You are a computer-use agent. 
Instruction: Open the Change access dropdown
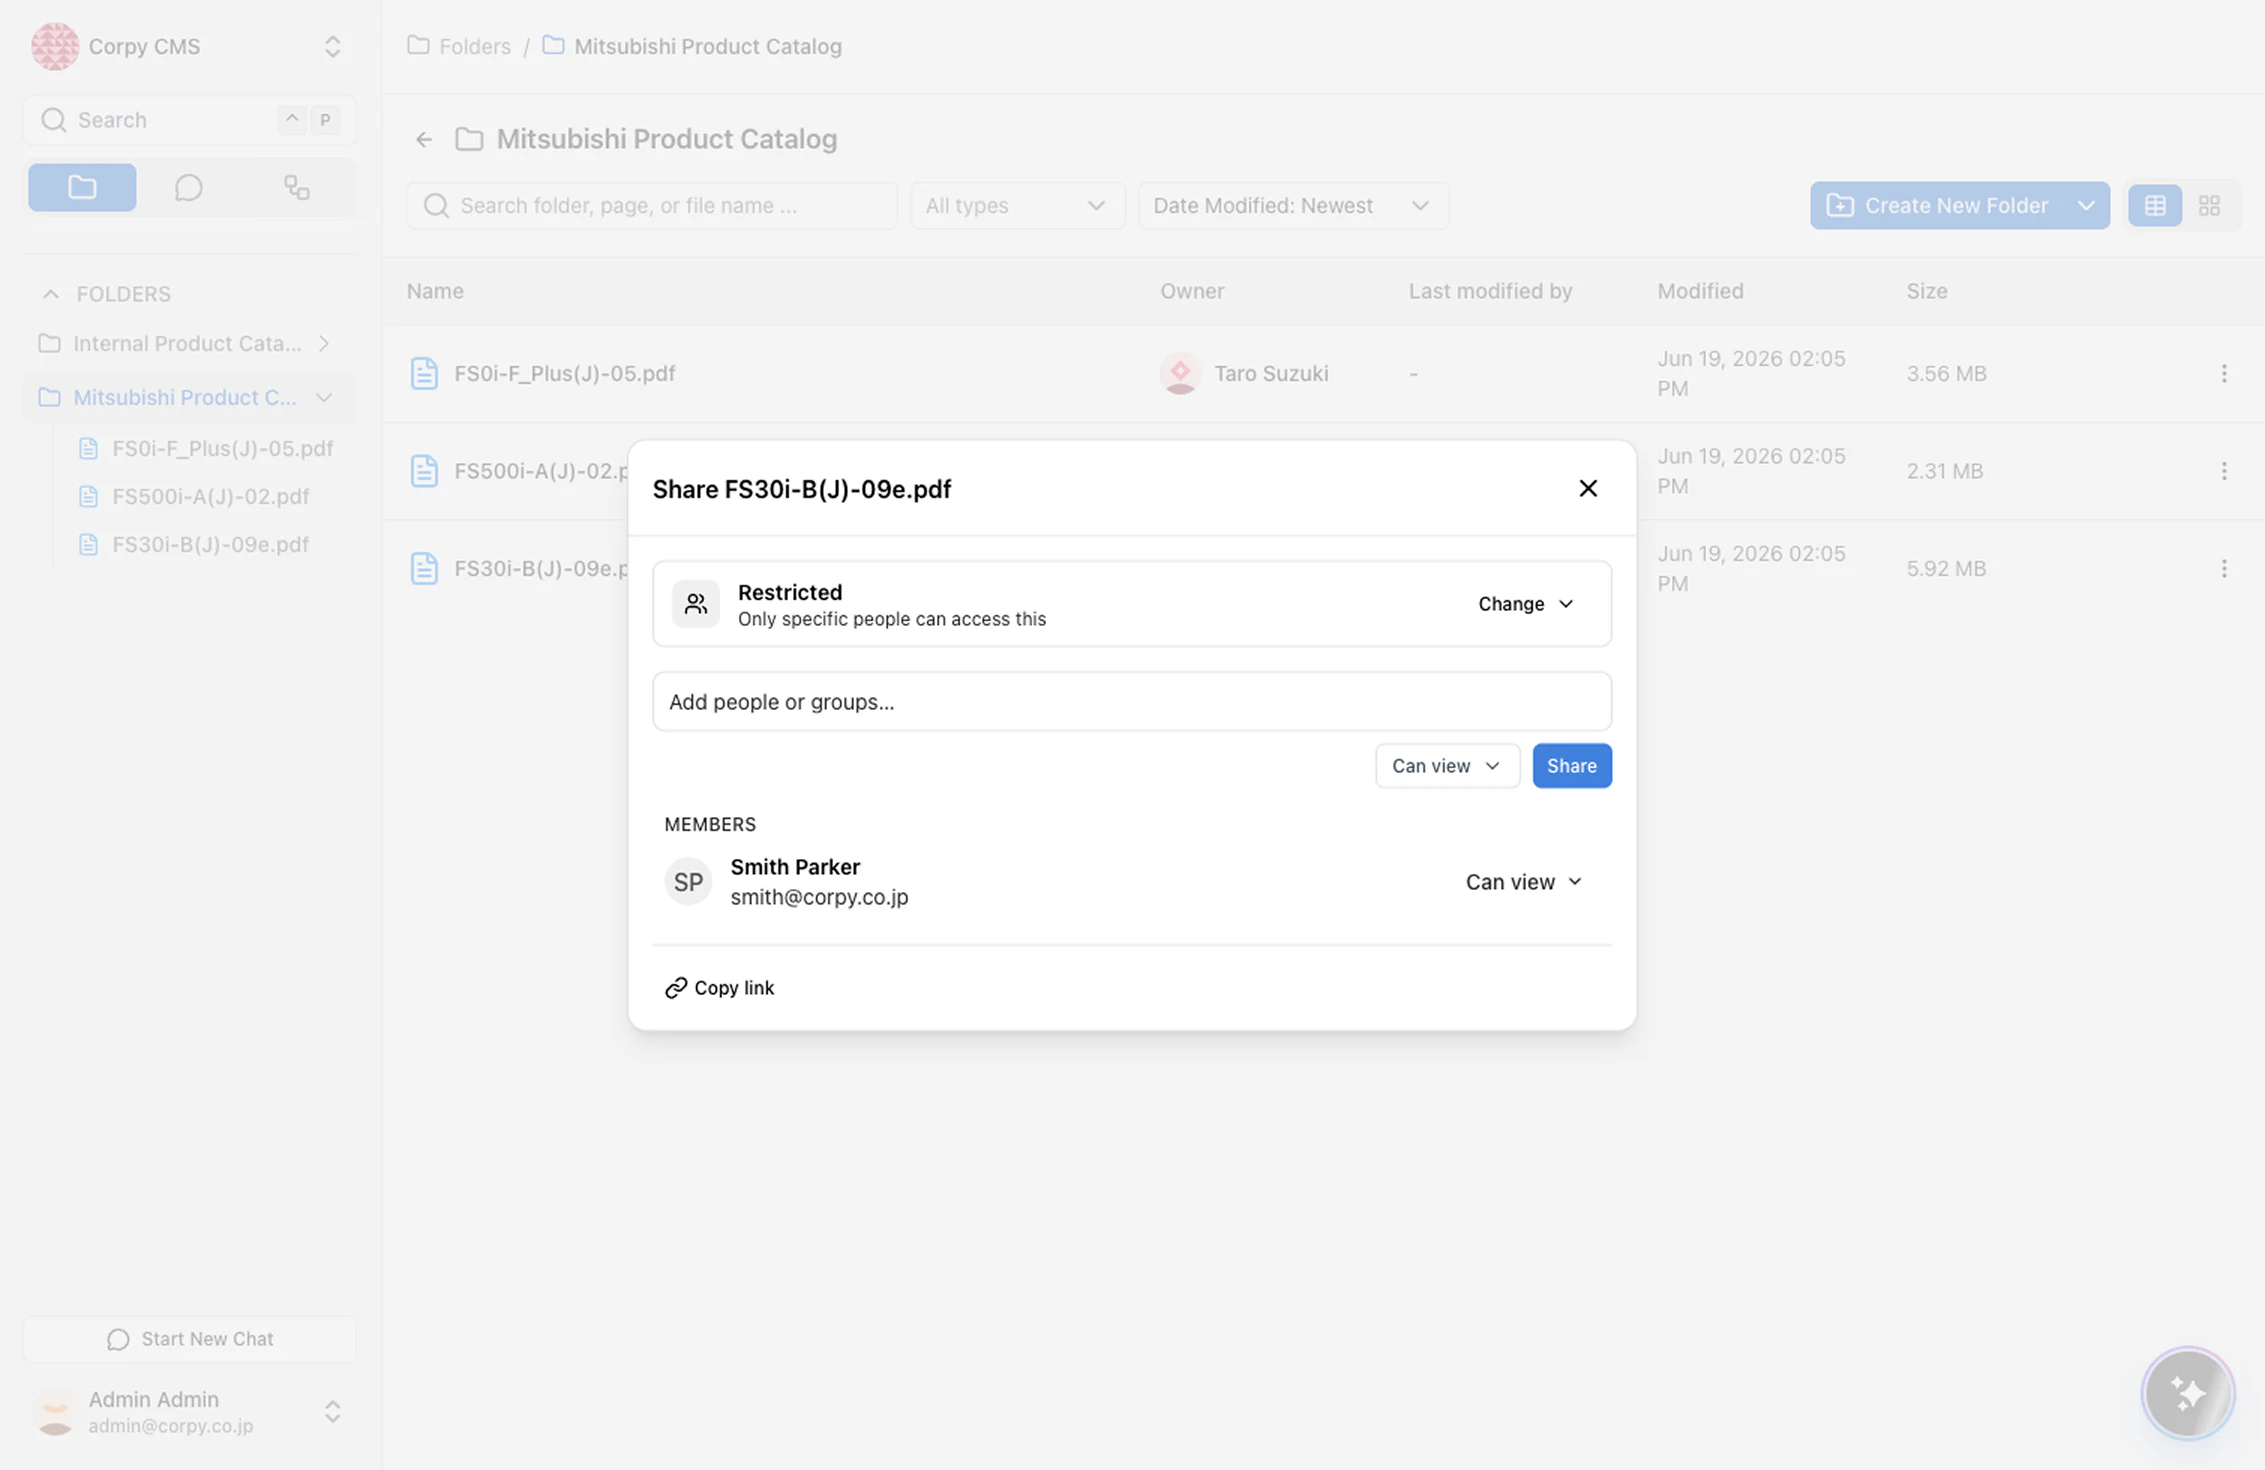point(1526,603)
